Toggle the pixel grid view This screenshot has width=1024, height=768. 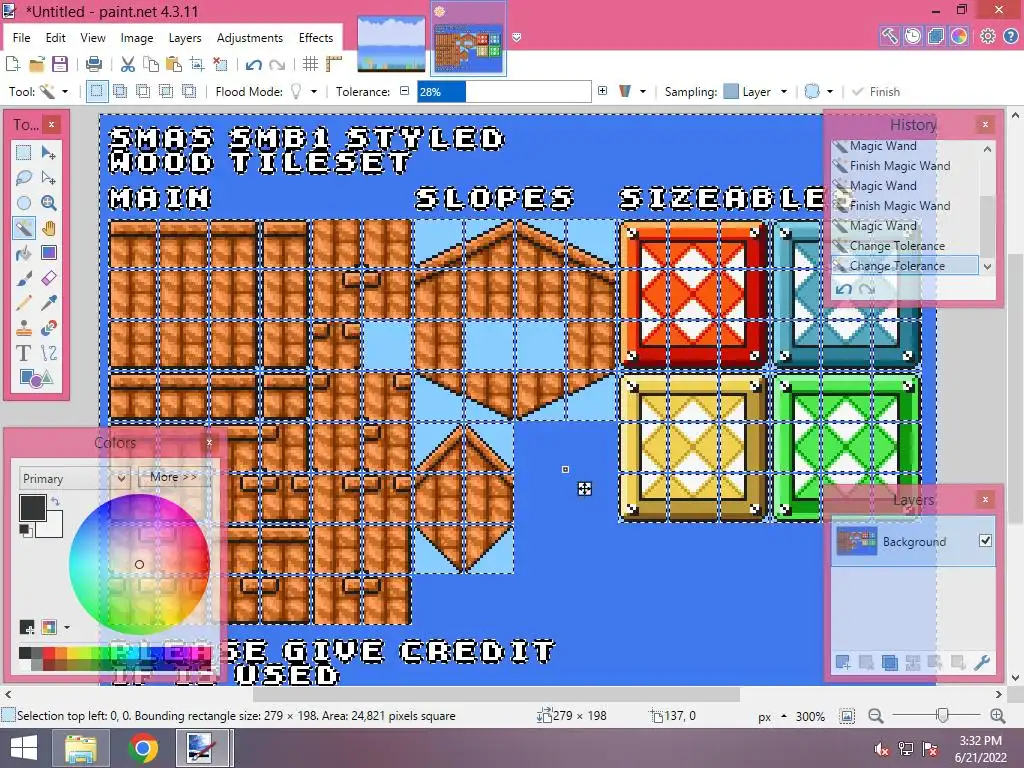[x=310, y=64]
